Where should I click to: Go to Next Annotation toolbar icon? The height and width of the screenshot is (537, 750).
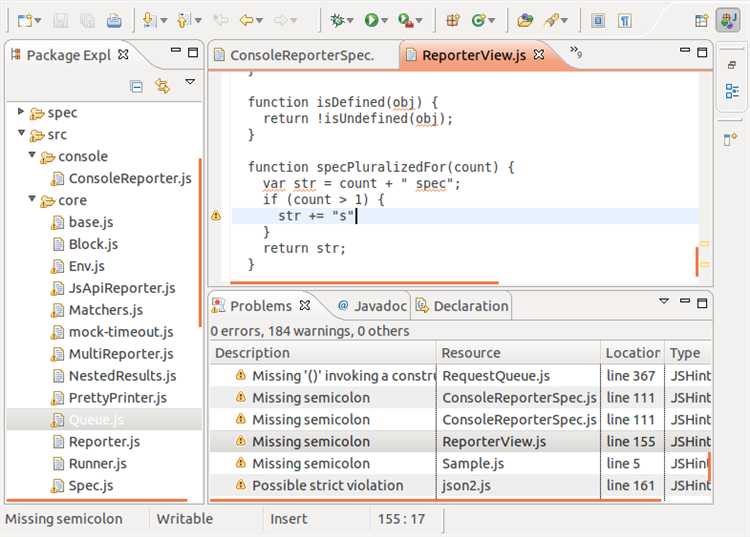[x=148, y=20]
